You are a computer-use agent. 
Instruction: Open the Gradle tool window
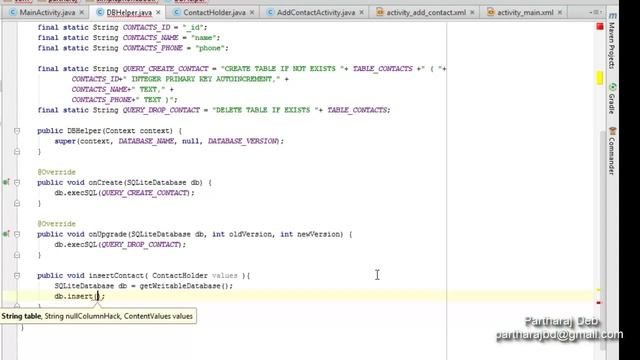pos(612,98)
